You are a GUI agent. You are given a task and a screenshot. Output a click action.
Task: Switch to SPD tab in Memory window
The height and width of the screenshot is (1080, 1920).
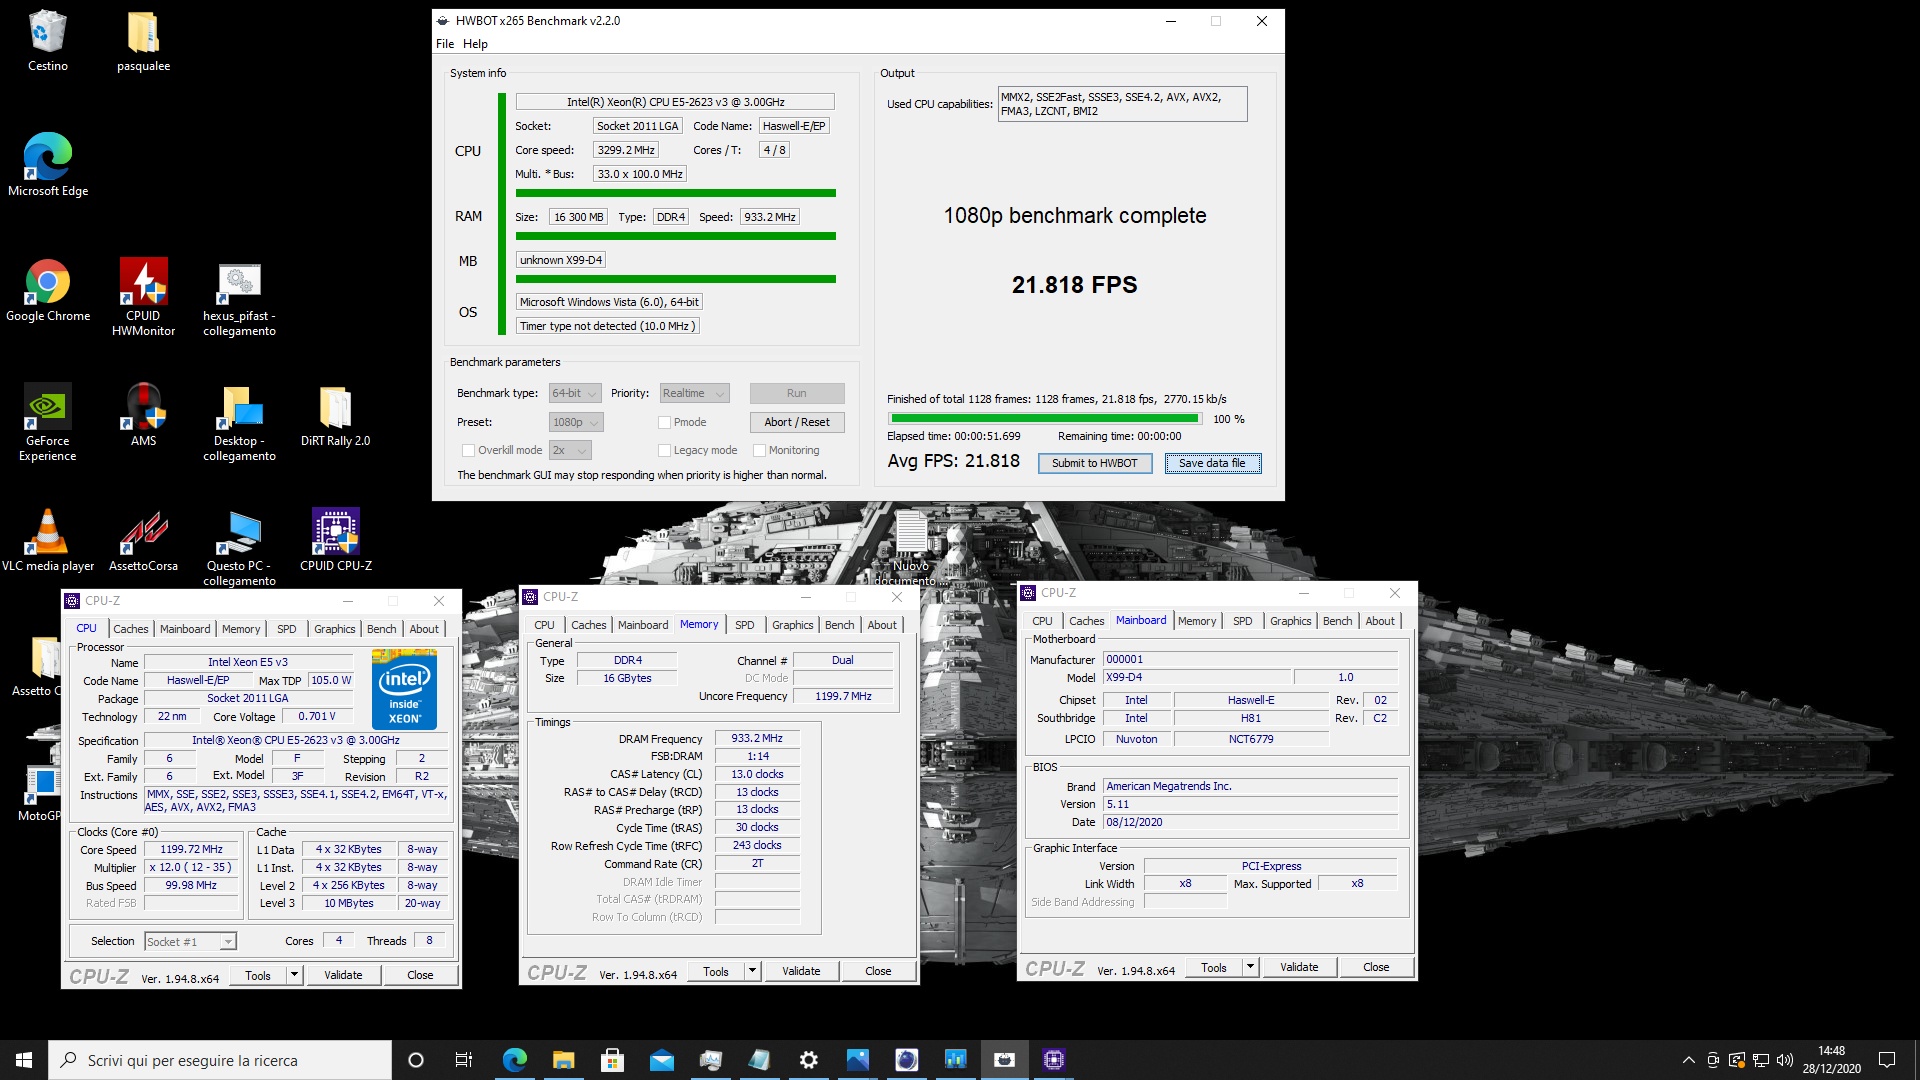745,625
